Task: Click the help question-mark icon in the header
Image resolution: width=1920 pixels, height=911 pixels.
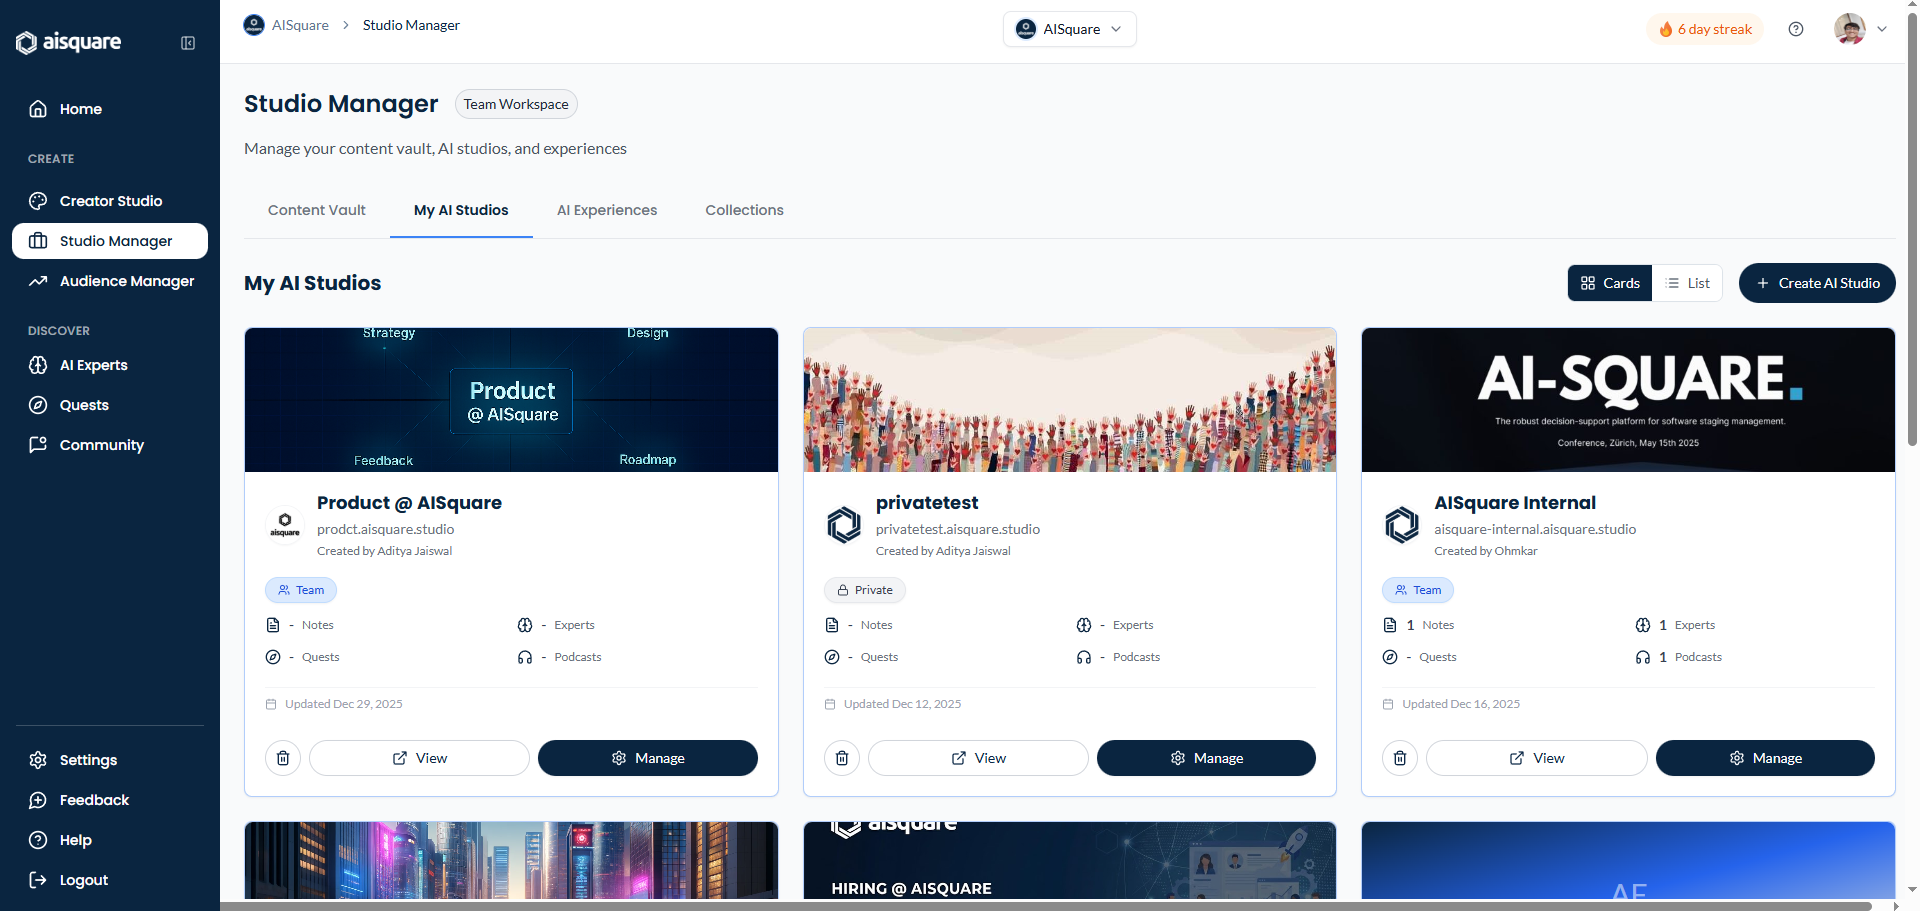Action: click(1795, 29)
